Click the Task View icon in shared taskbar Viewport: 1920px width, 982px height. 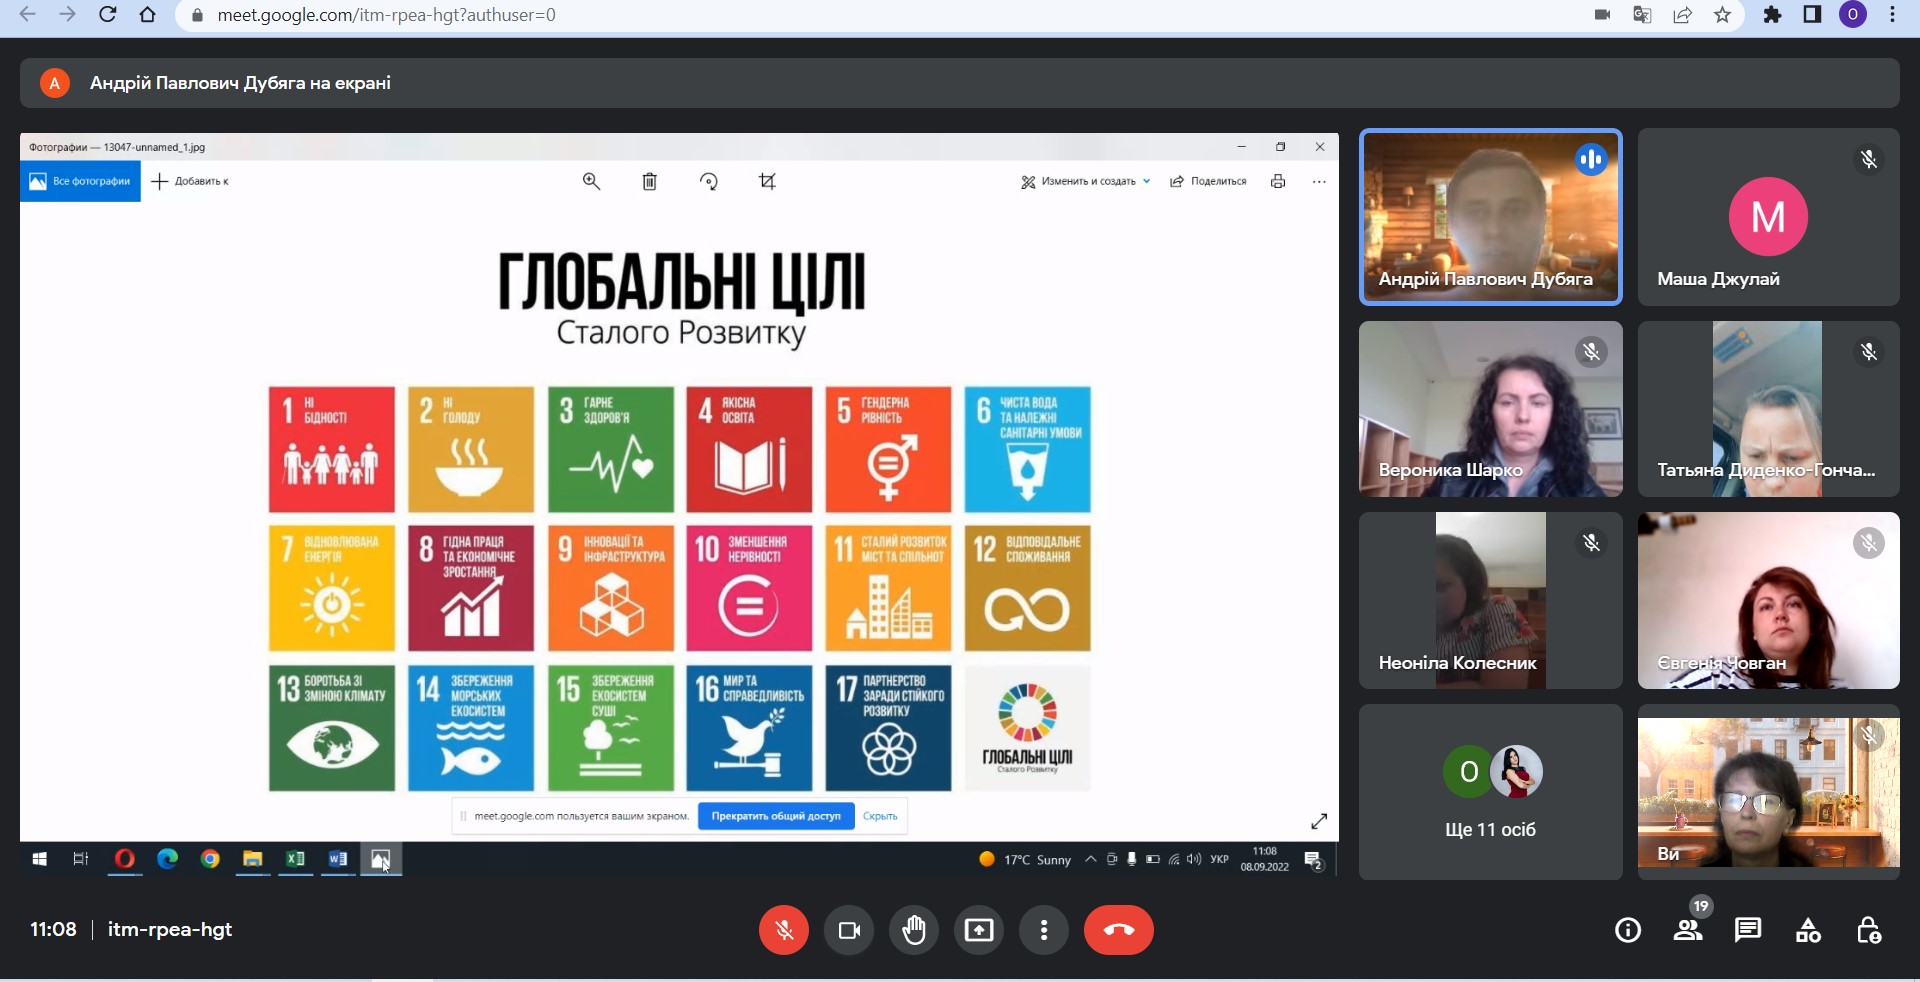coord(81,859)
